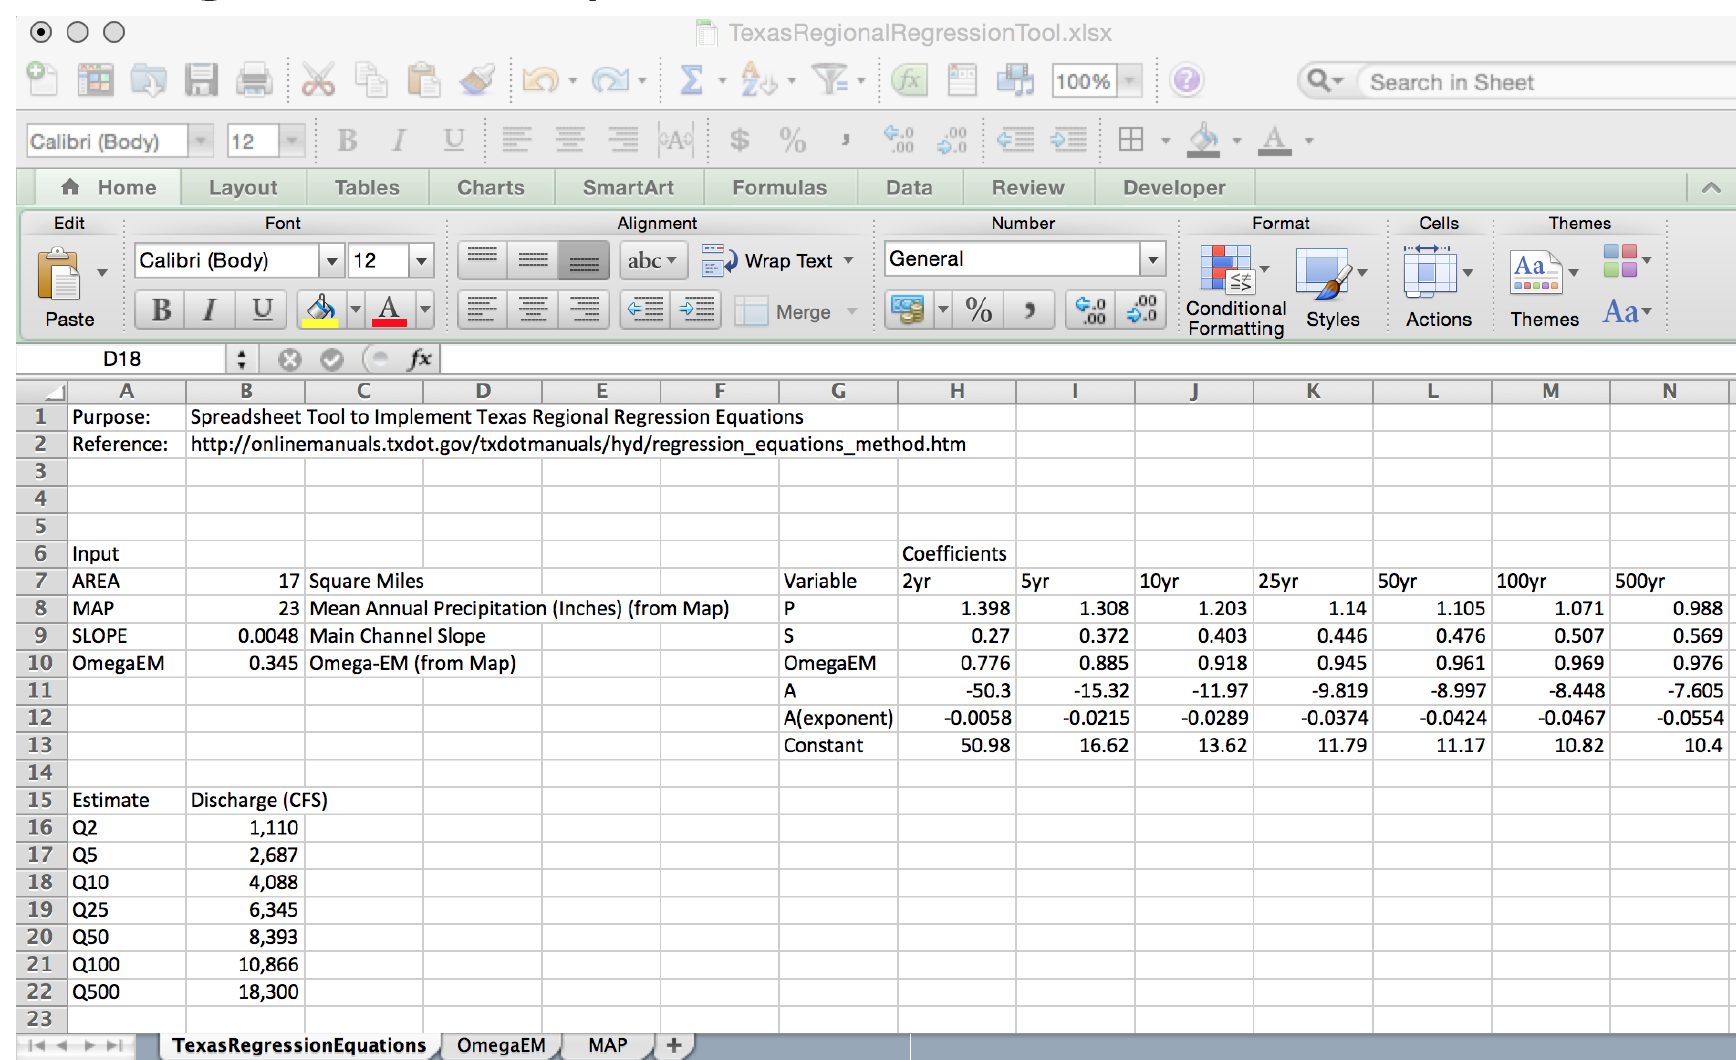Click Increase Decimal in Number group

(x=1091, y=310)
